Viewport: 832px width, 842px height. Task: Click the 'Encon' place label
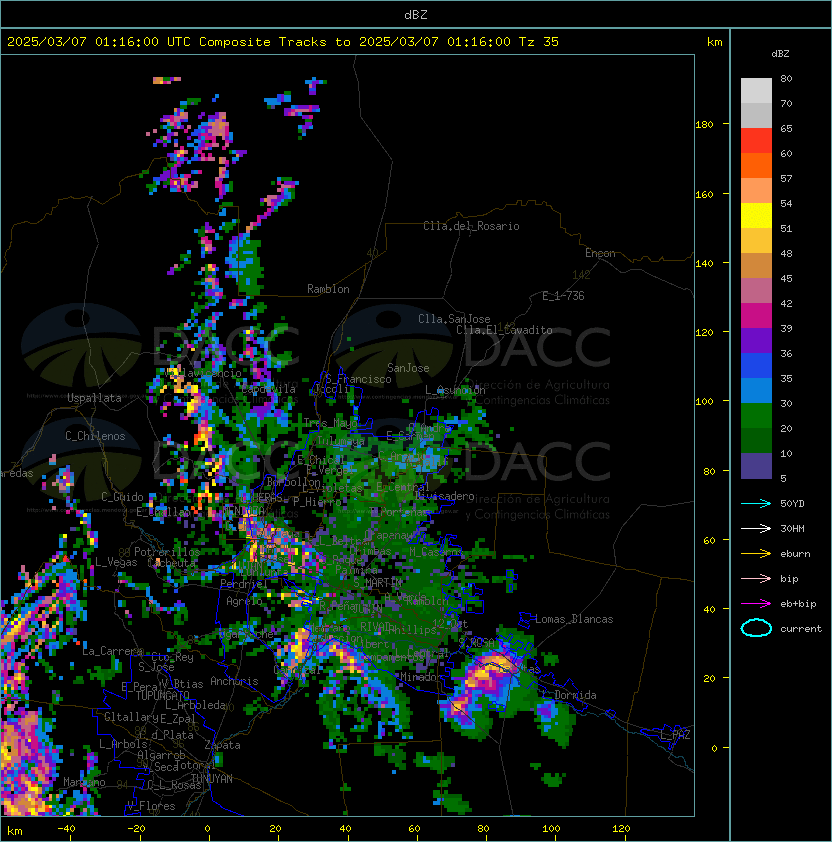600,253
